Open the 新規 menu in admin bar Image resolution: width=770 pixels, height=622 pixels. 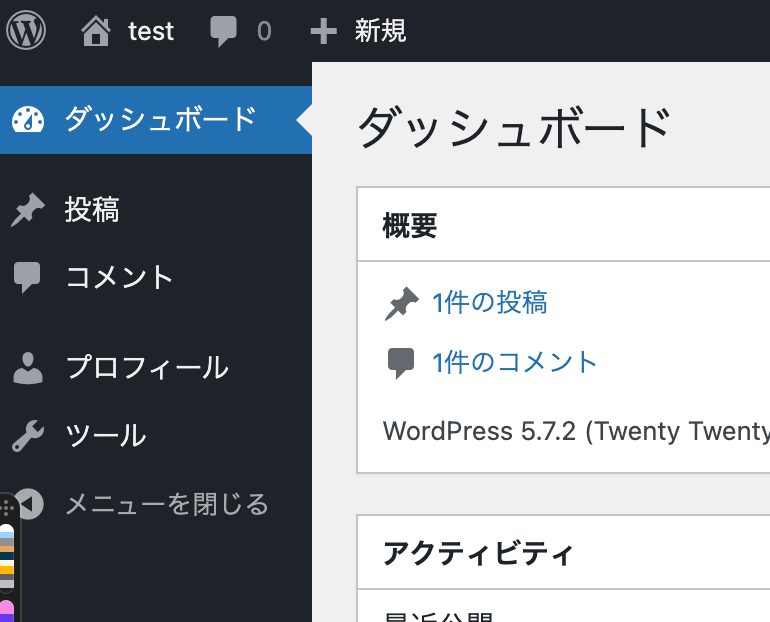click(381, 30)
